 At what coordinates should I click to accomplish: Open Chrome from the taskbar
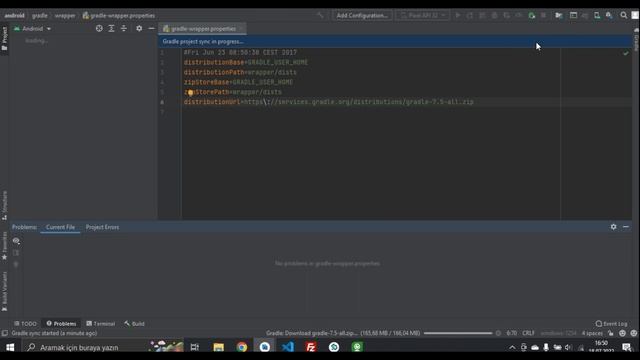tap(242, 347)
